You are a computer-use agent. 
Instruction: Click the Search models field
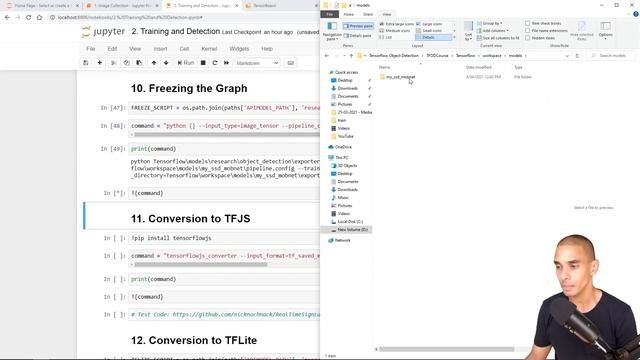coord(611,56)
